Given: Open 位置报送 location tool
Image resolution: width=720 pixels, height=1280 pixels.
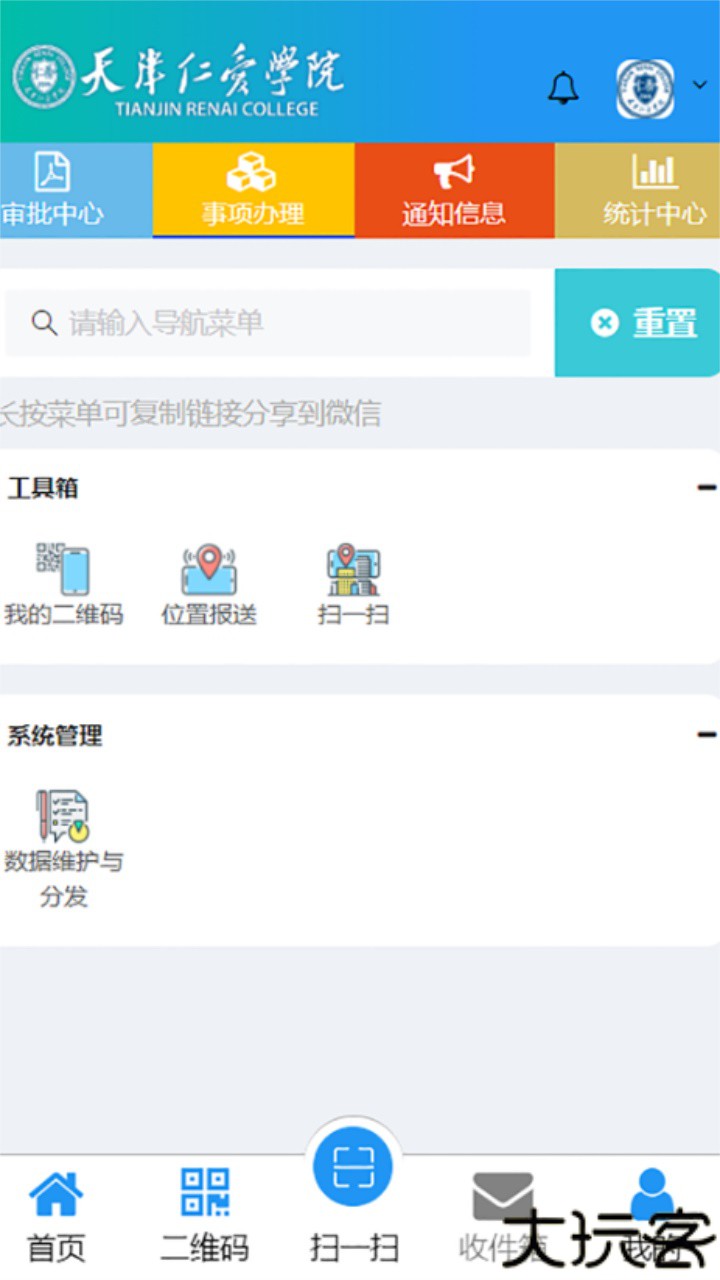Looking at the screenshot, I should 209,586.
